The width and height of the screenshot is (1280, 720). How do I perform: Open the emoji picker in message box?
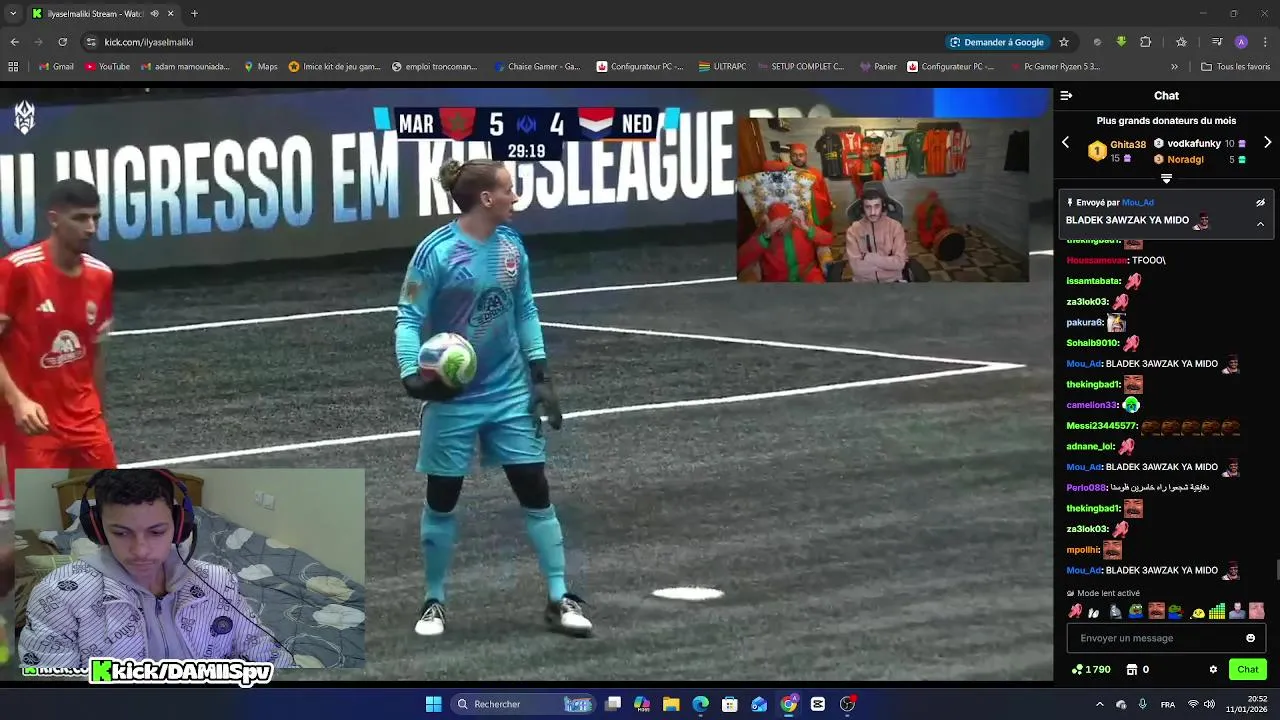tap(1250, 638)
